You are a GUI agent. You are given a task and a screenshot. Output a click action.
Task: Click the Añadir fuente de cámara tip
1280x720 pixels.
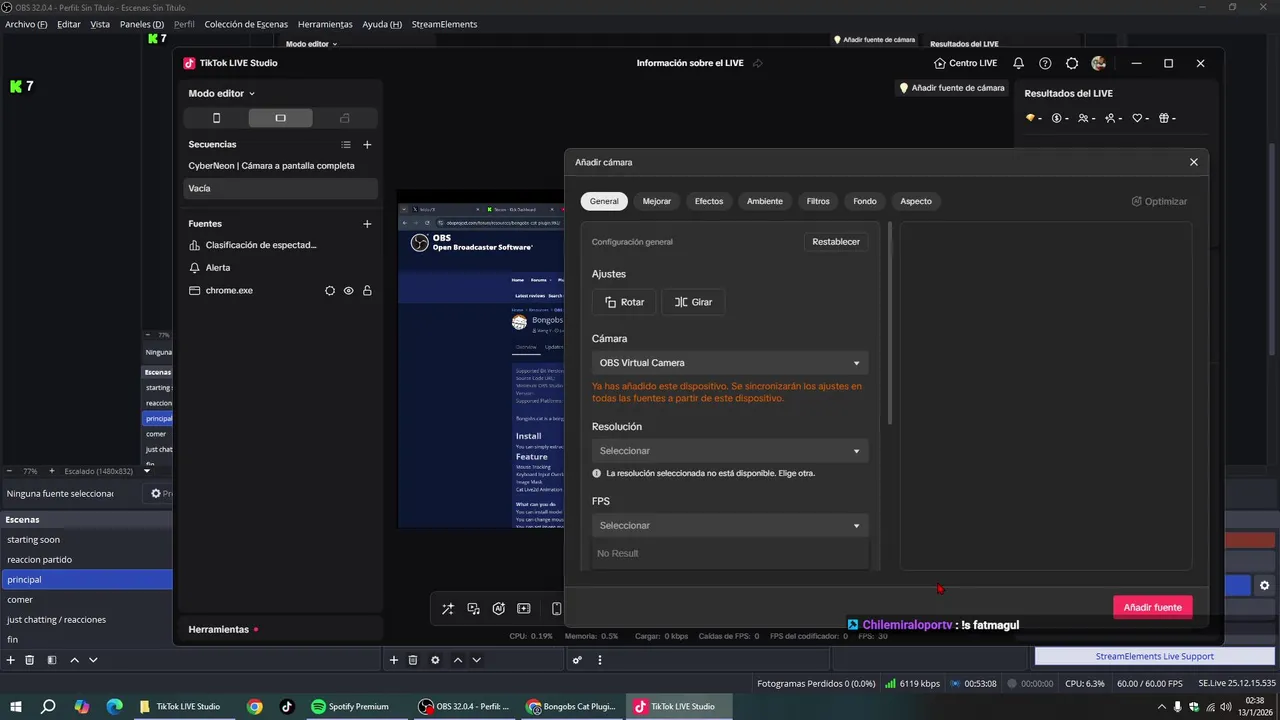952,88
